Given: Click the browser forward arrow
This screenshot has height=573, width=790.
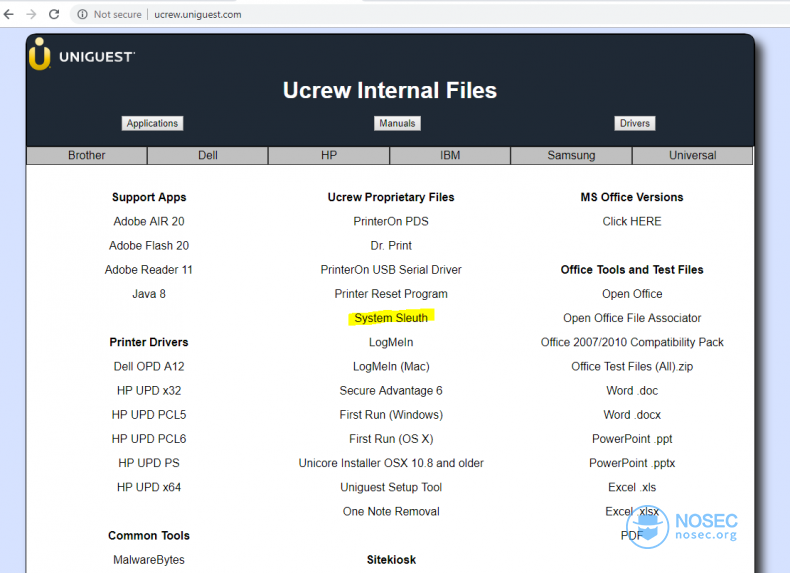Looking at the screenshot, I should click(x=31, y=14).
